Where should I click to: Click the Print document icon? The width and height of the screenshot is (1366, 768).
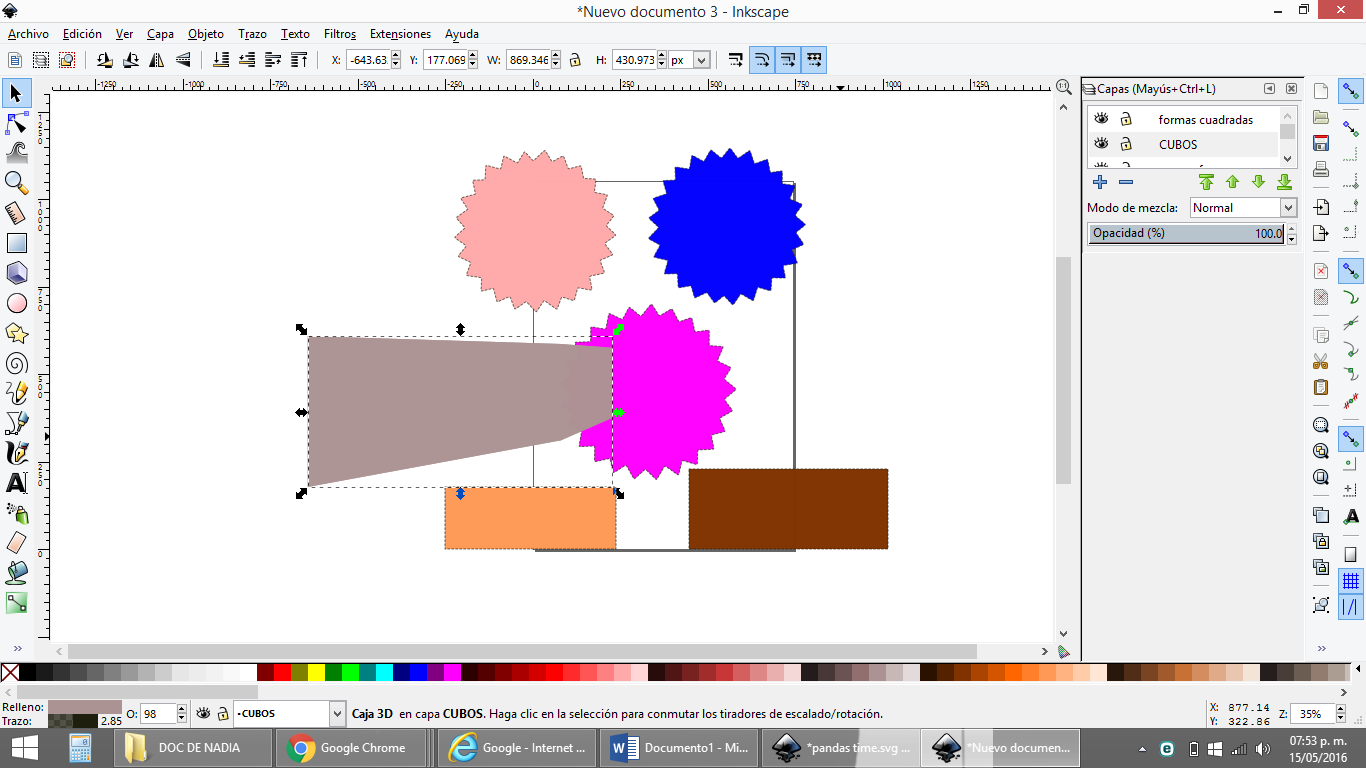pos(1321,169)
